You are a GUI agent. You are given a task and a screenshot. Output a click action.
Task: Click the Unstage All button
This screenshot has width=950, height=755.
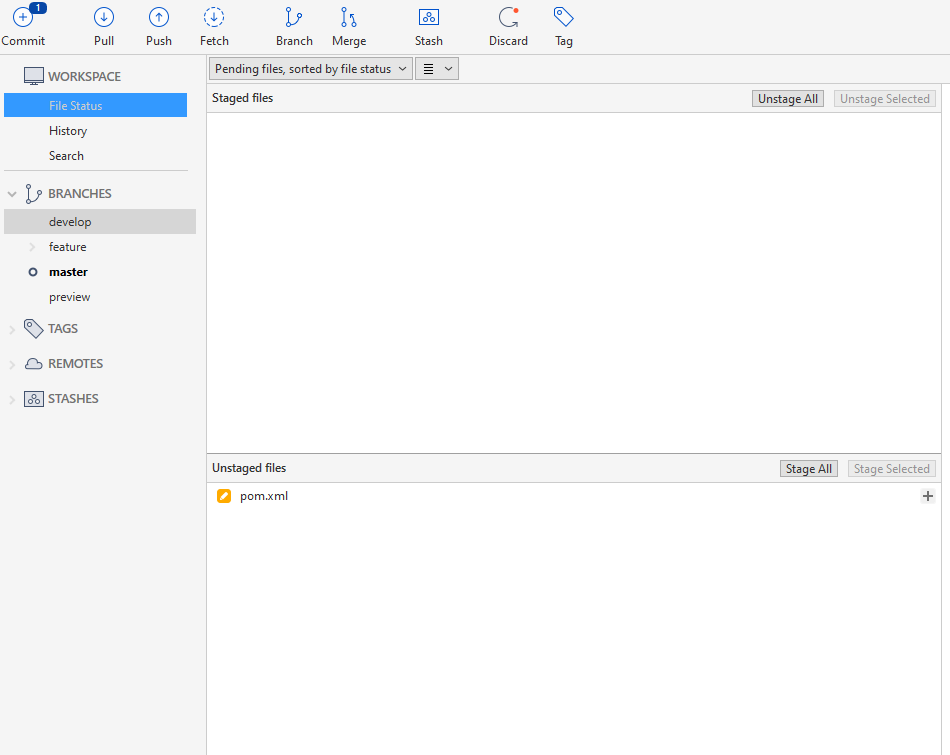[x=788, y=99]
